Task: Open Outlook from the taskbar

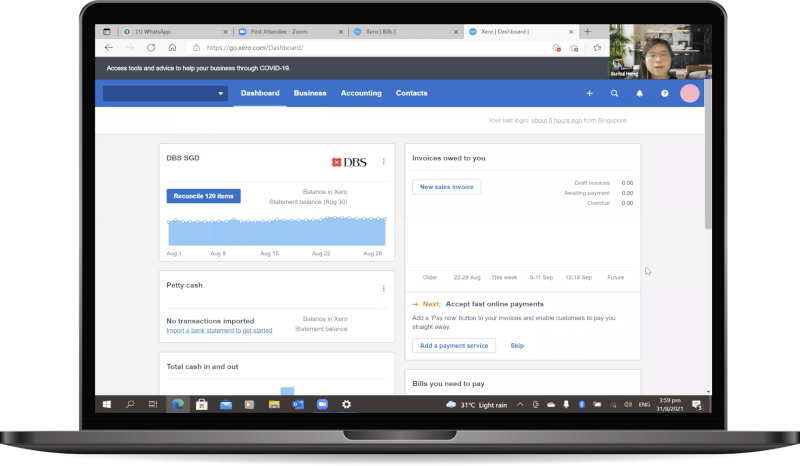Action: click(298, 404)
